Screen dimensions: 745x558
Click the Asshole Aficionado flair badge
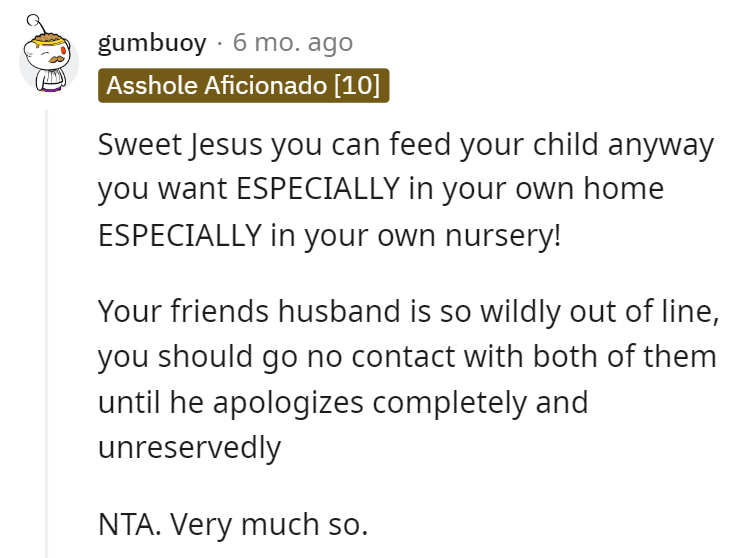point(243,86)
